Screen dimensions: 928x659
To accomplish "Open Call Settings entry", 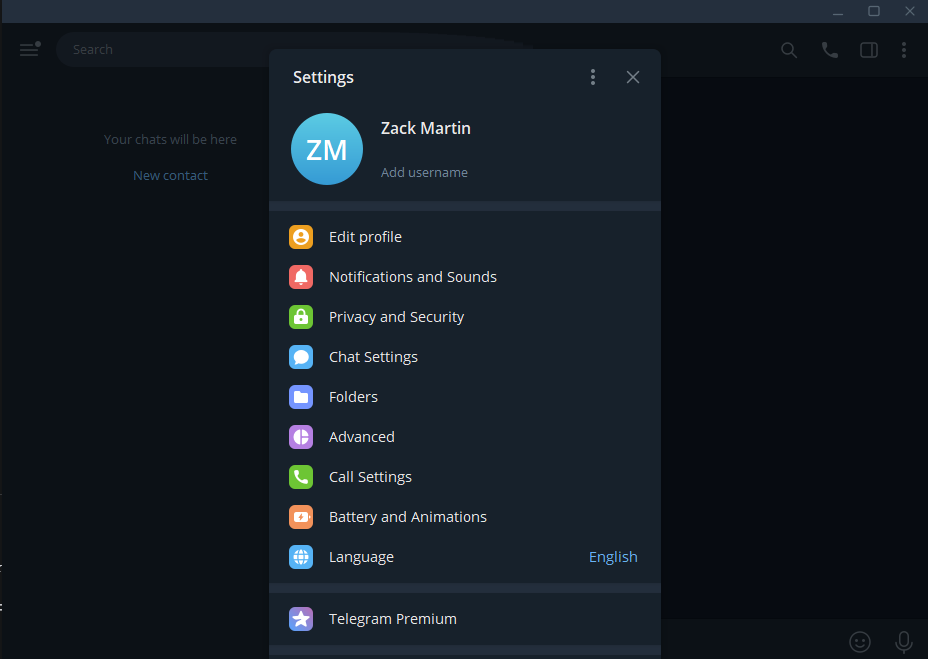I will [465, 477].
